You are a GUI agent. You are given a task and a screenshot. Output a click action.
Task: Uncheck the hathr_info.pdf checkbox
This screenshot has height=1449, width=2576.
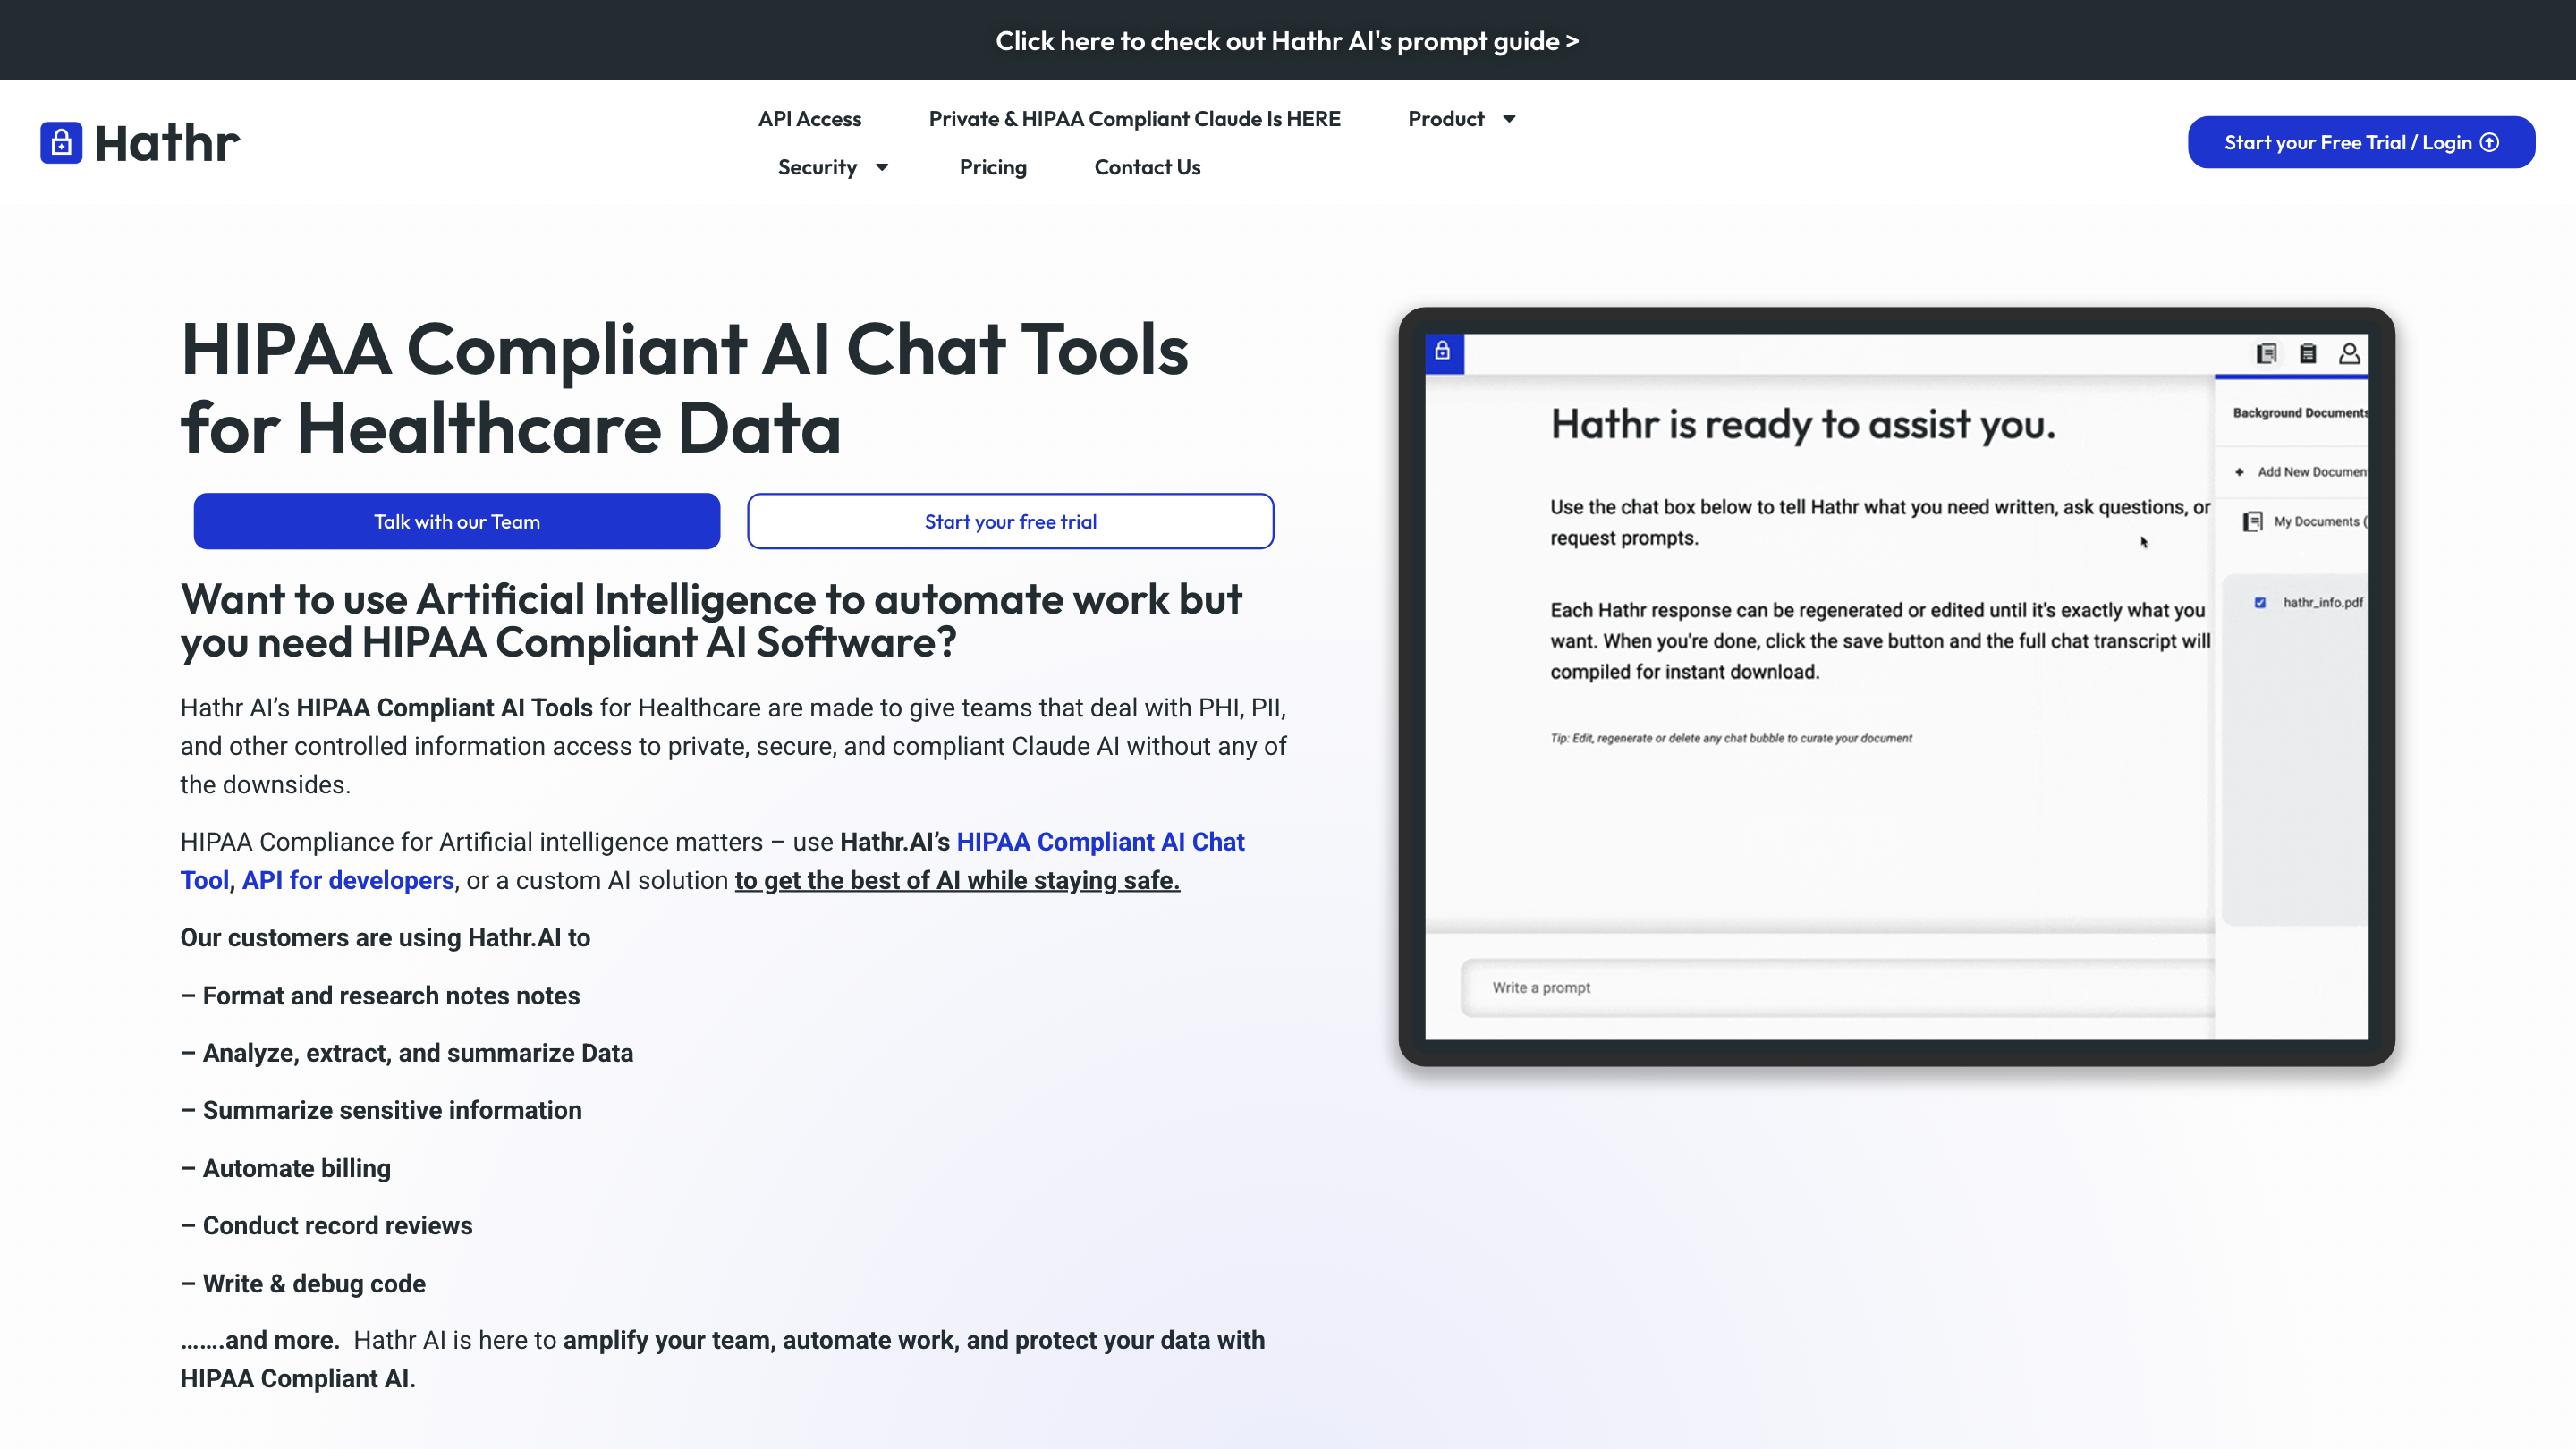(2260, 602)
